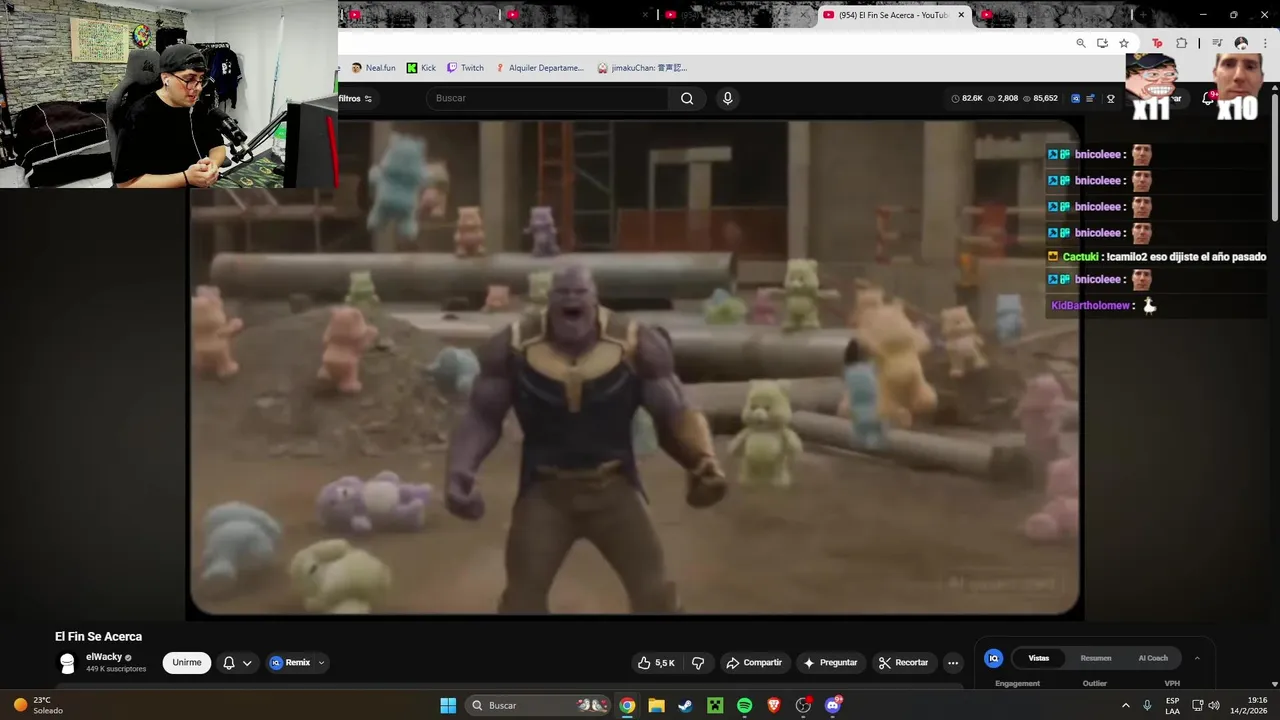The height and width of the screenshot is (720, 1280).
Task: Click the Remix button
Action: coord(290,662)
